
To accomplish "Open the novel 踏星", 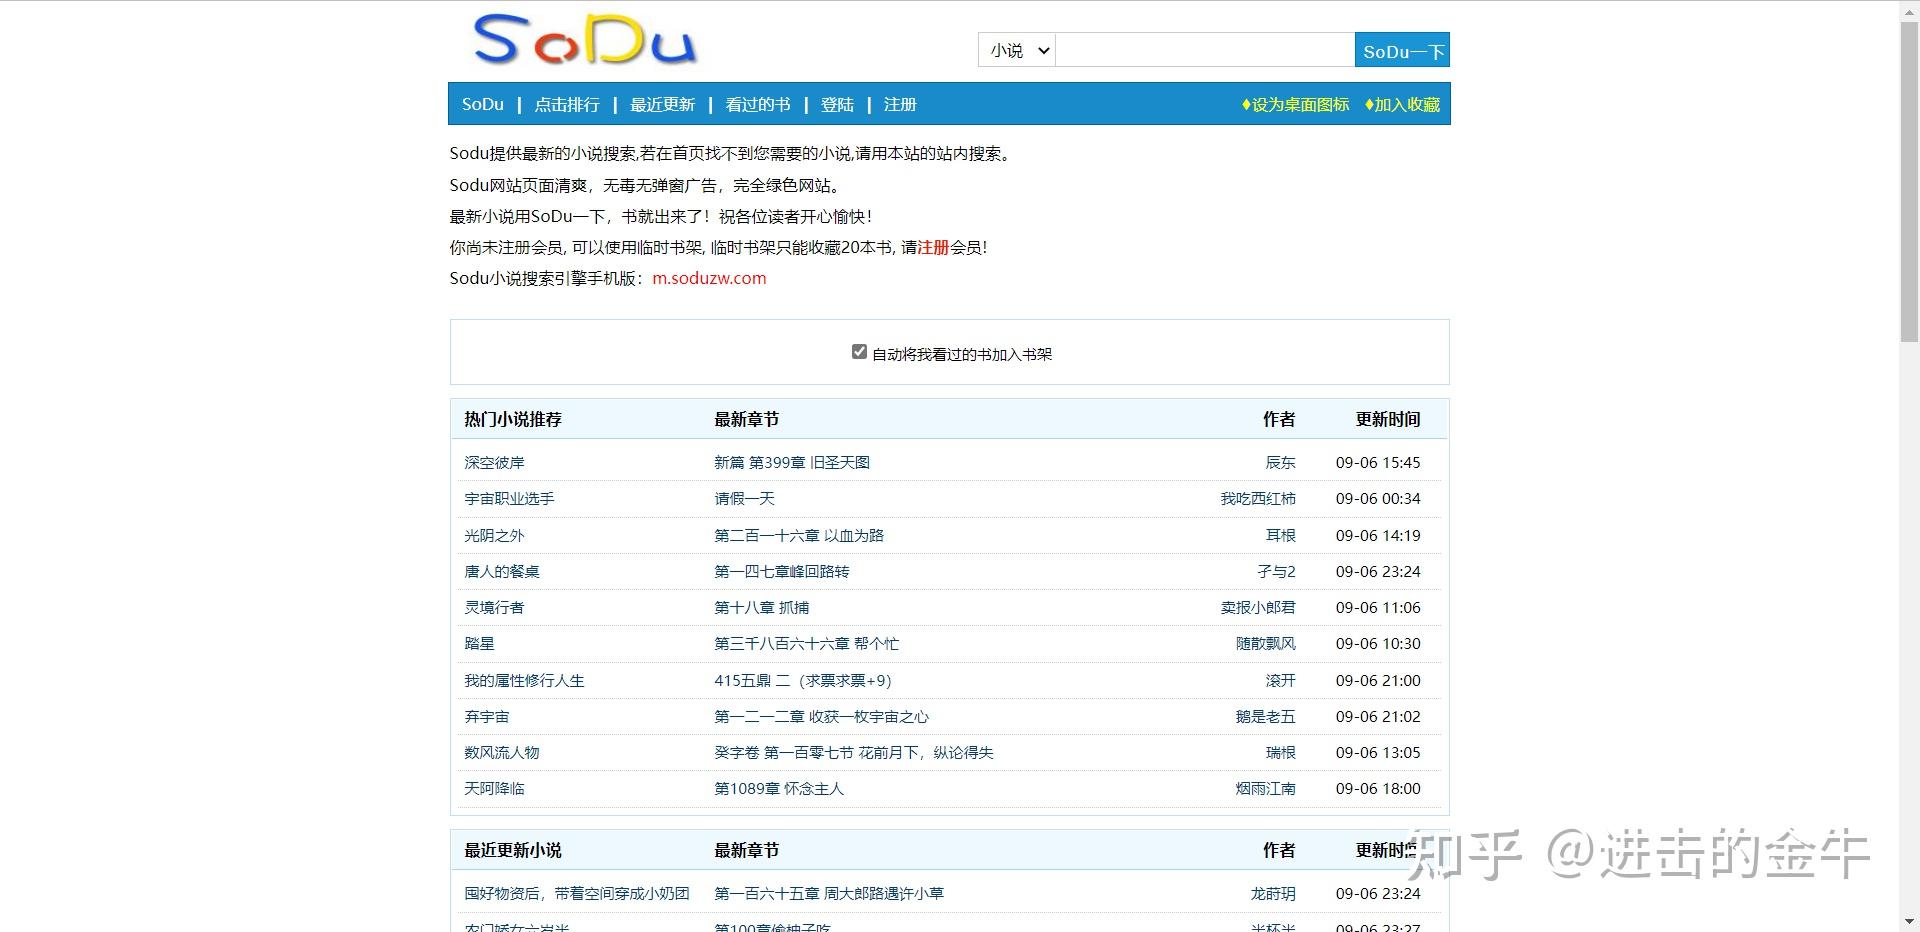I will 479,643.
